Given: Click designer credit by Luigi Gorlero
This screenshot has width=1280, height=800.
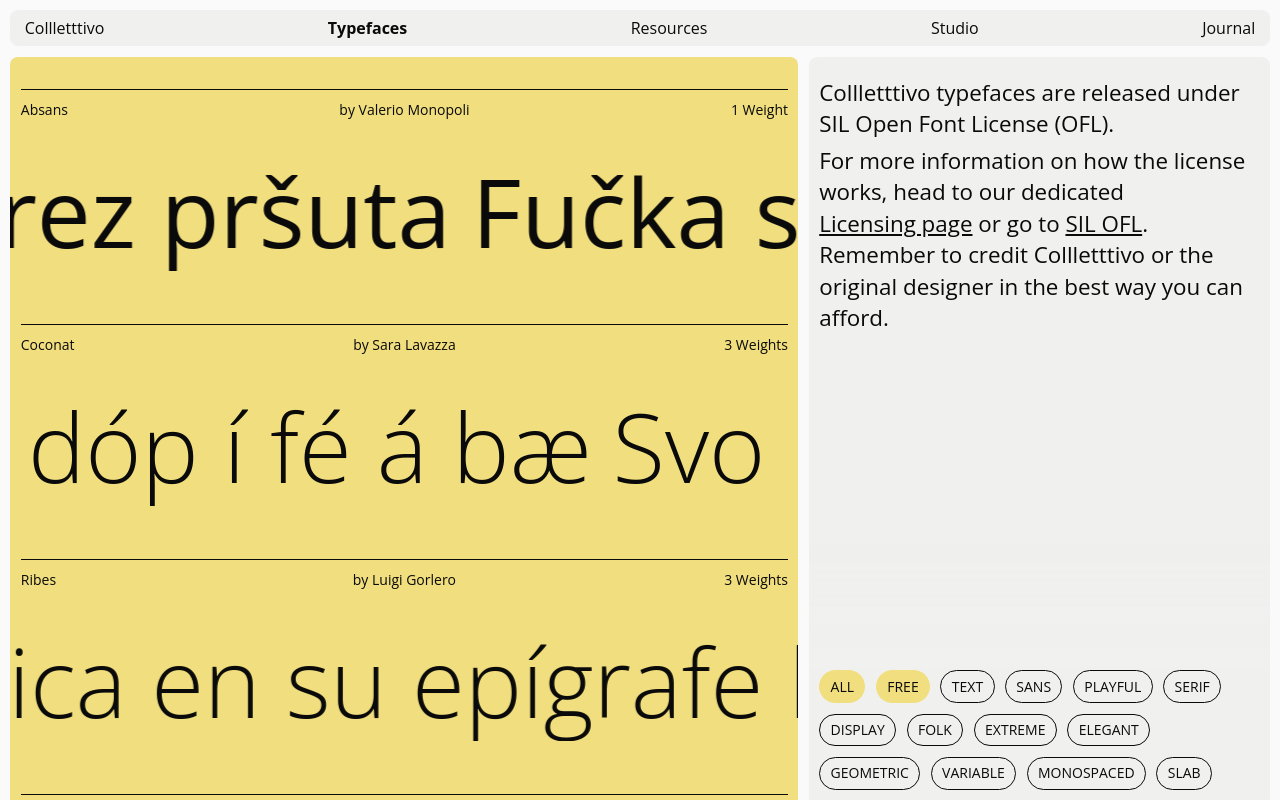Looking at the screenshot, I should (404, 580).
